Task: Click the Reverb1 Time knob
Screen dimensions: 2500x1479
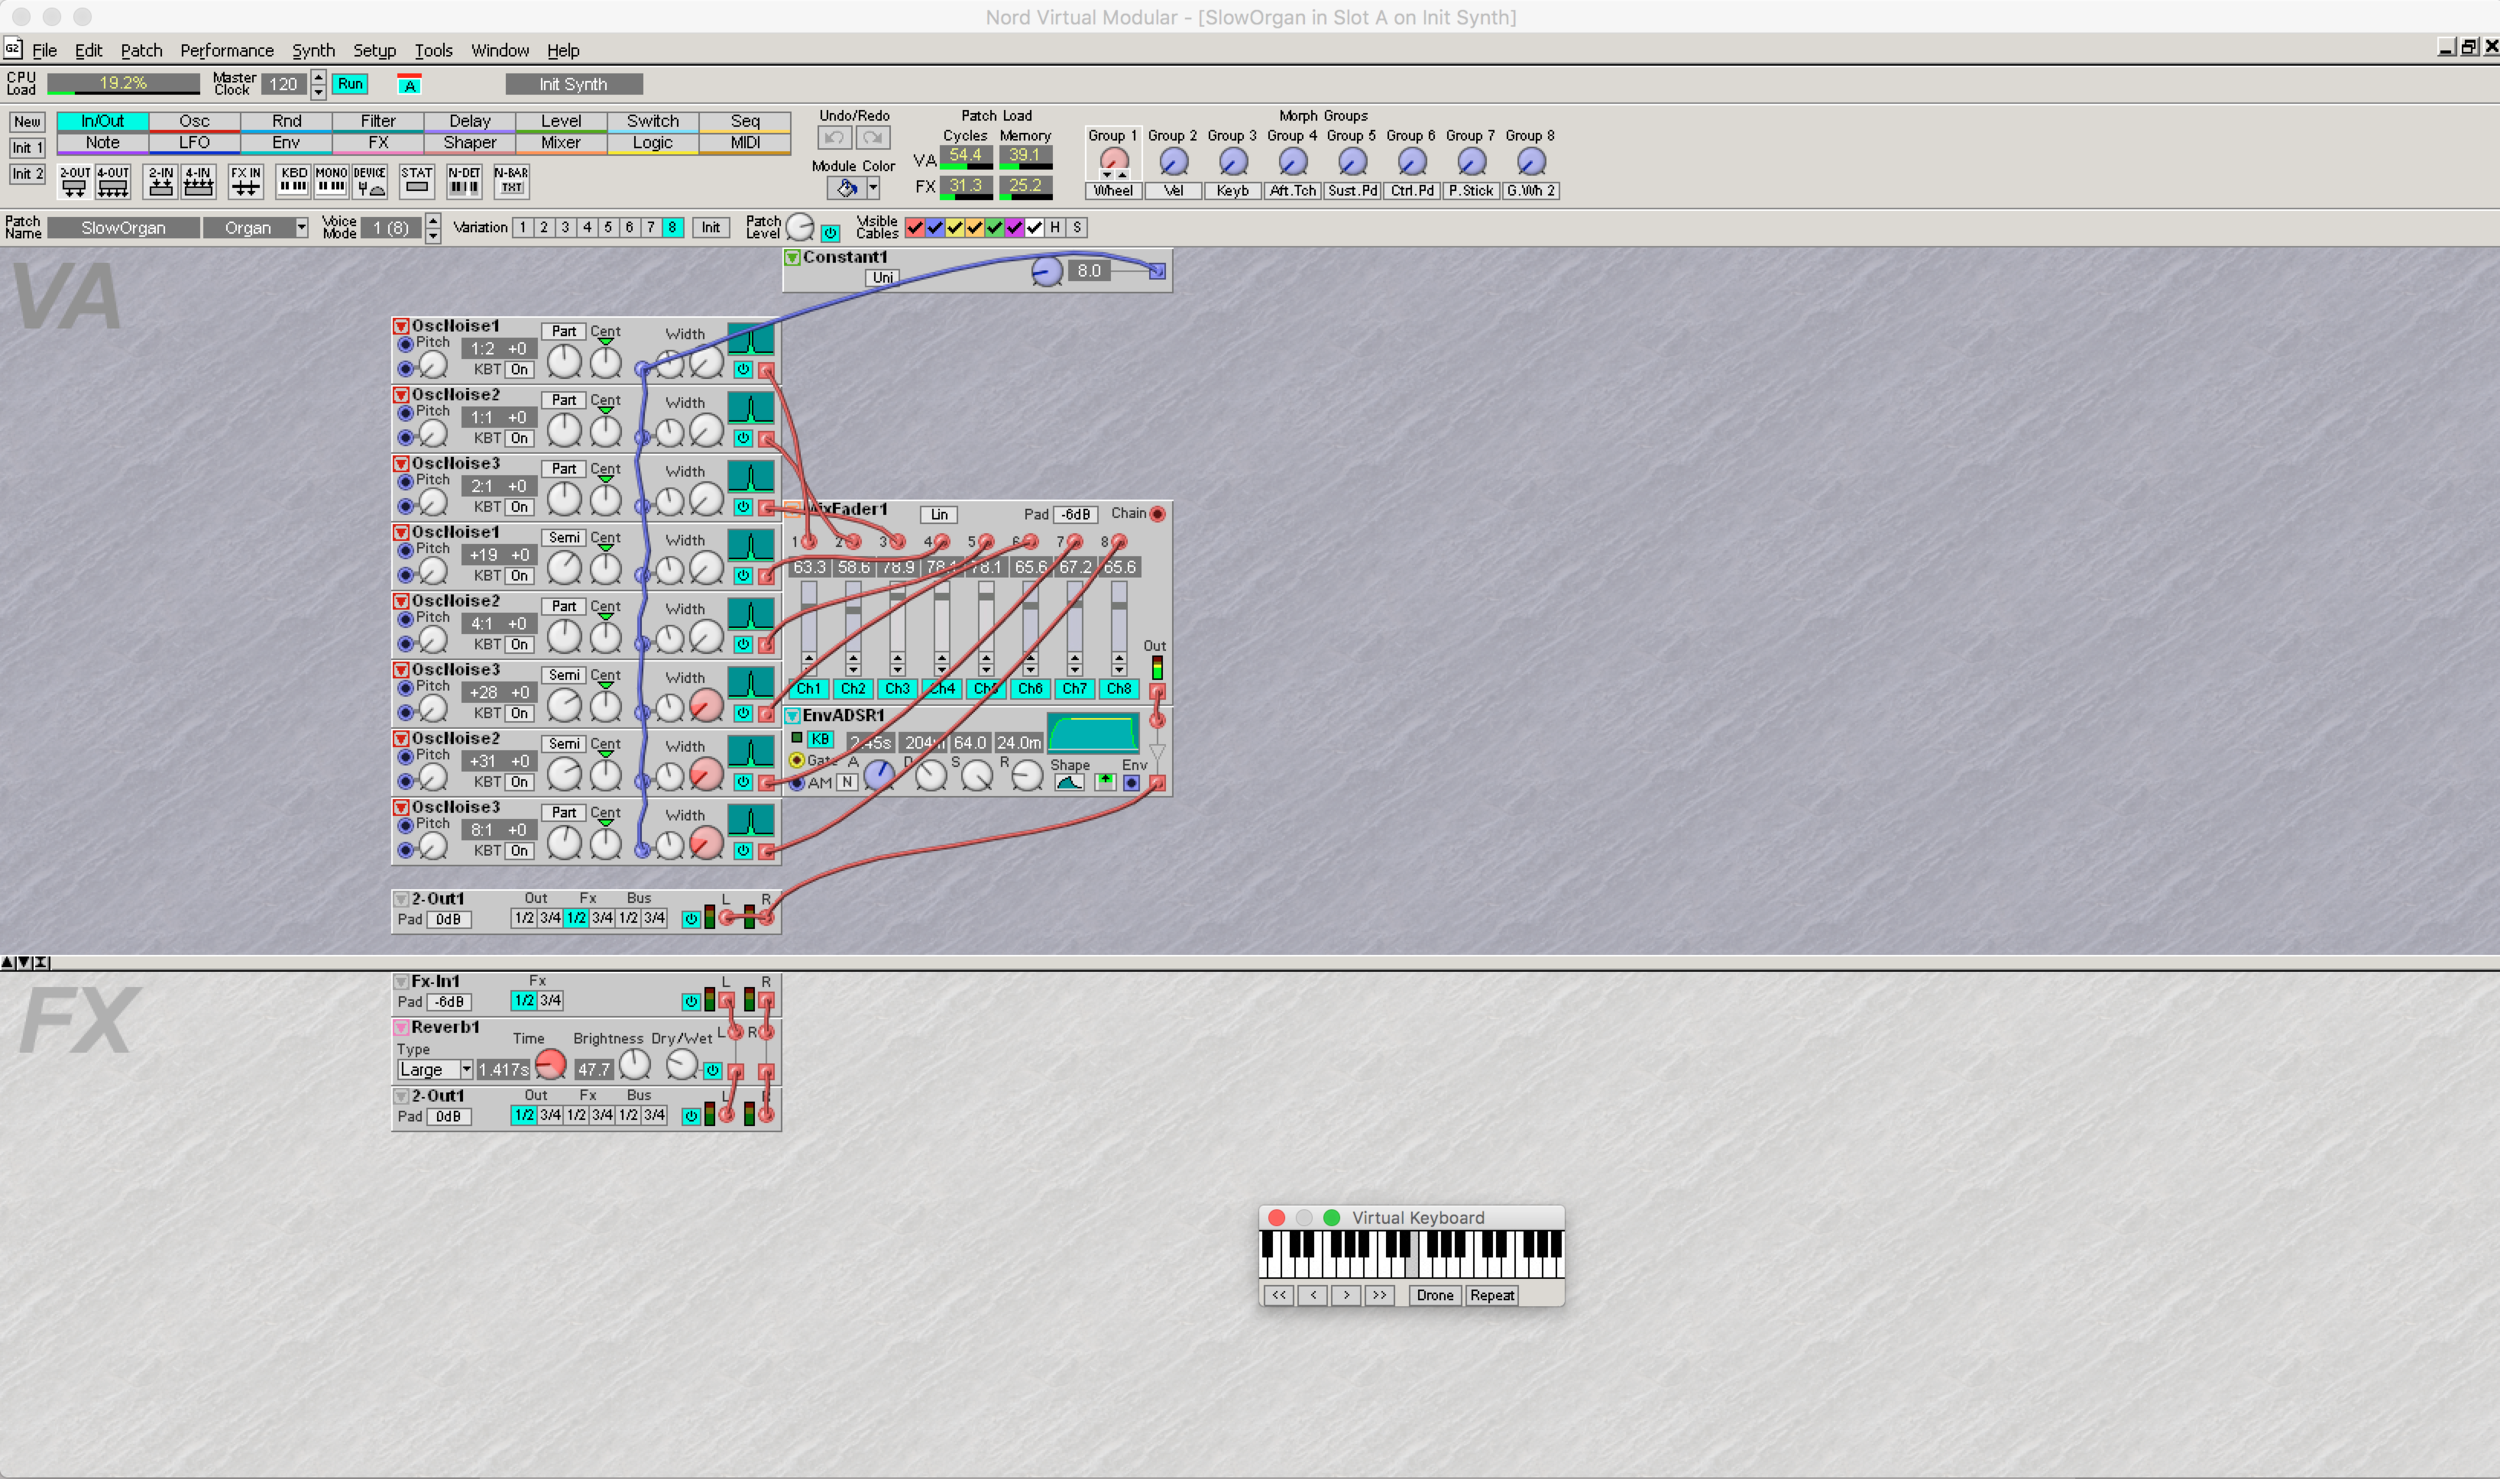Action: pyautogui.click(x=550, y=1065)
